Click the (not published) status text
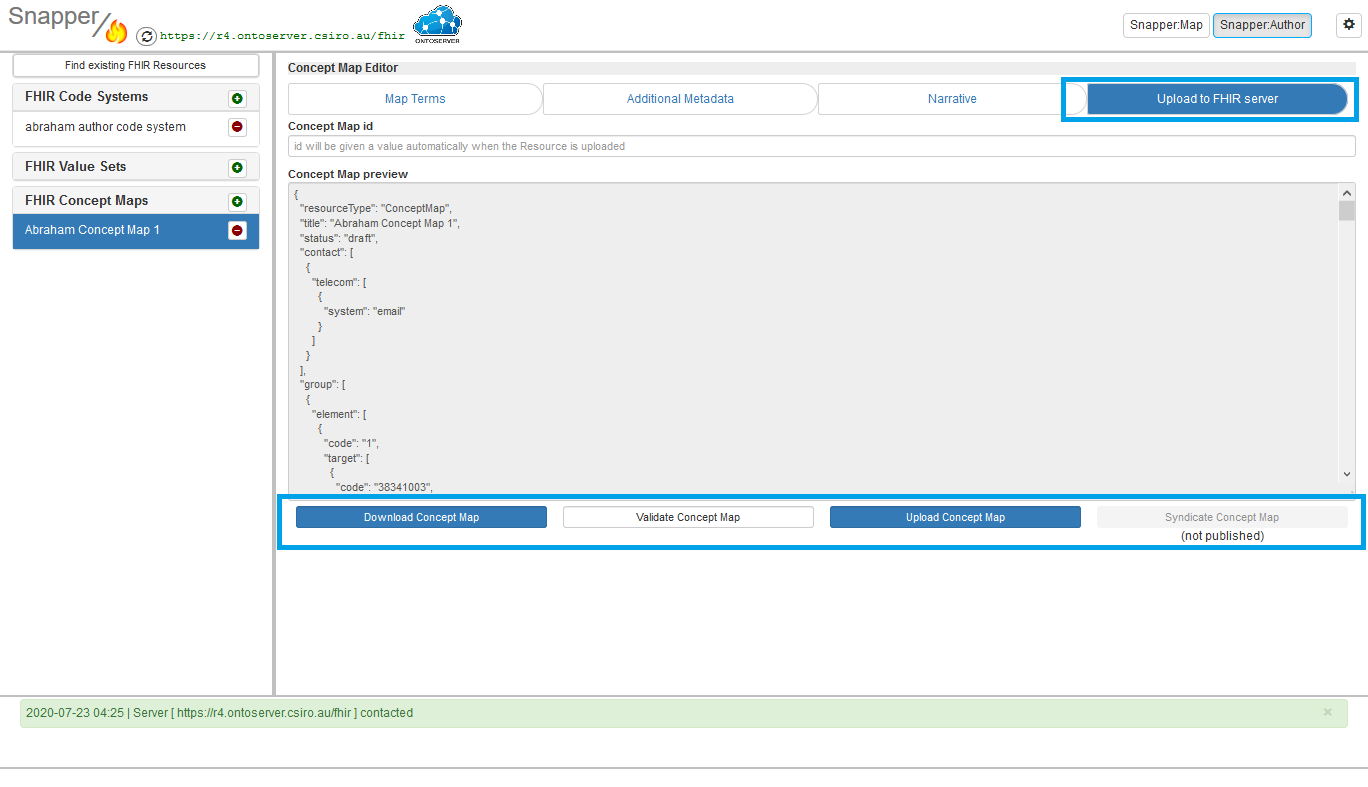 click(1222, 536)
